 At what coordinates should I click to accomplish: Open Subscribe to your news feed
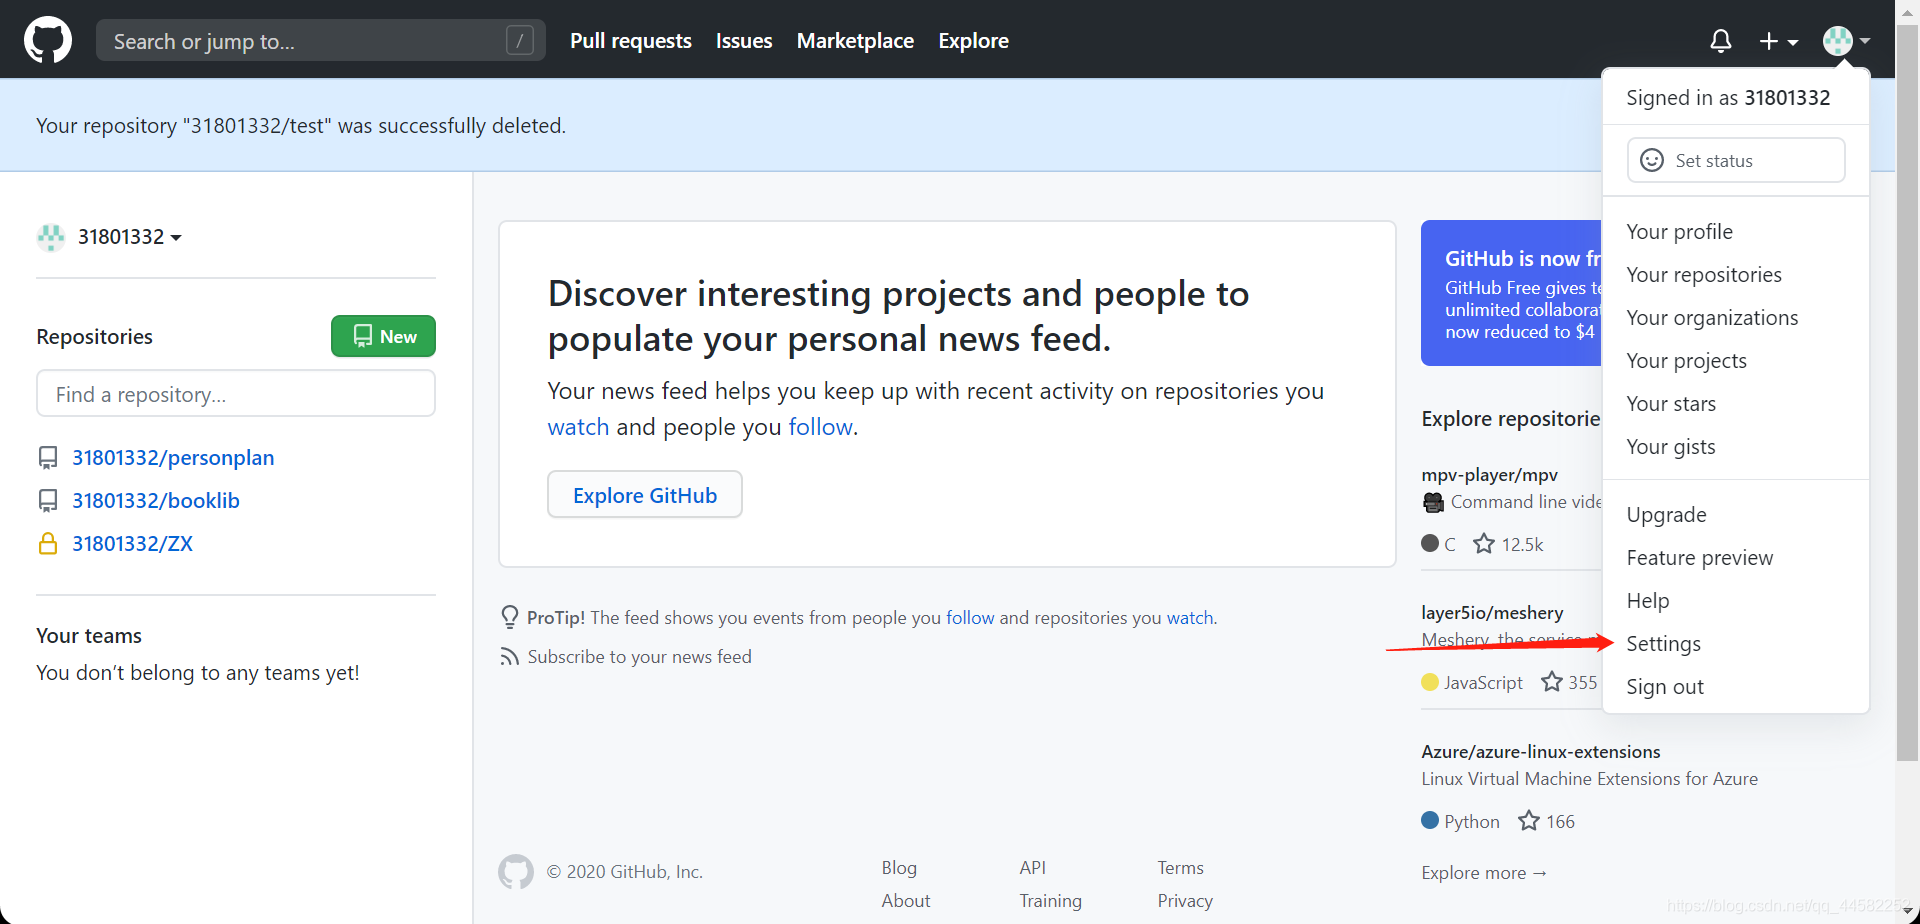(x=639, y=657)
